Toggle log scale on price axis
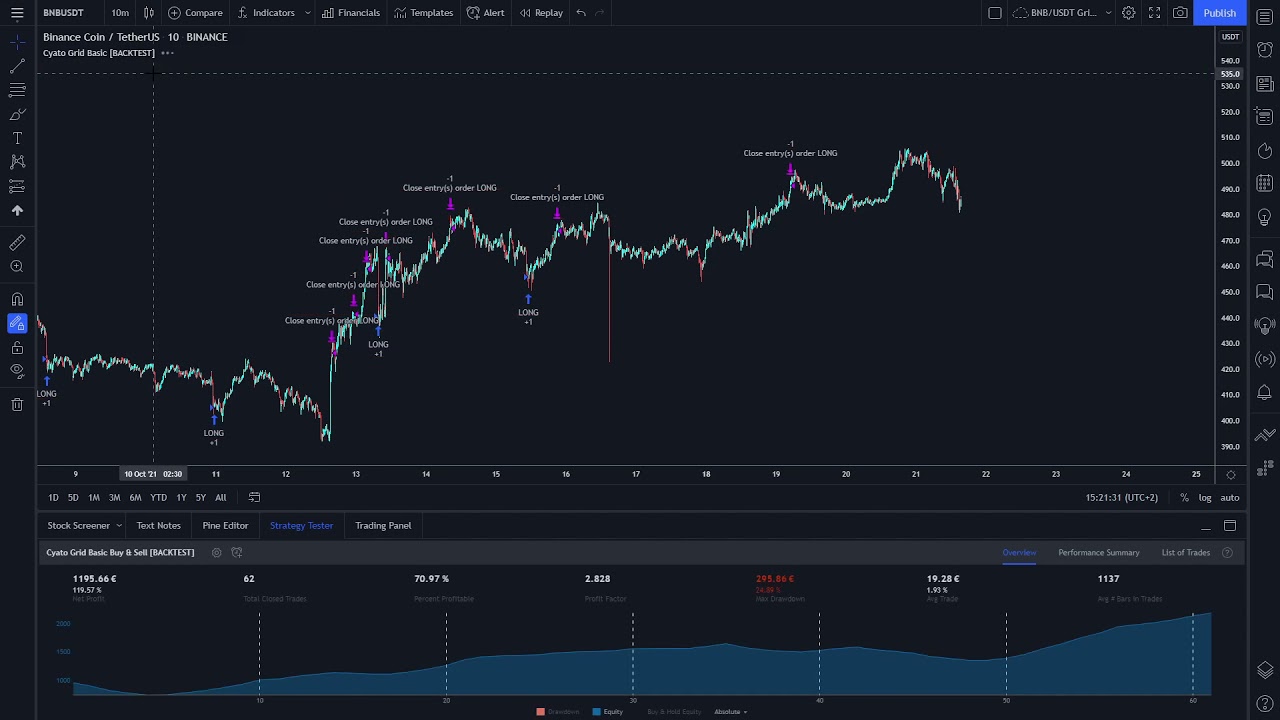 (x=1205, y=497)
